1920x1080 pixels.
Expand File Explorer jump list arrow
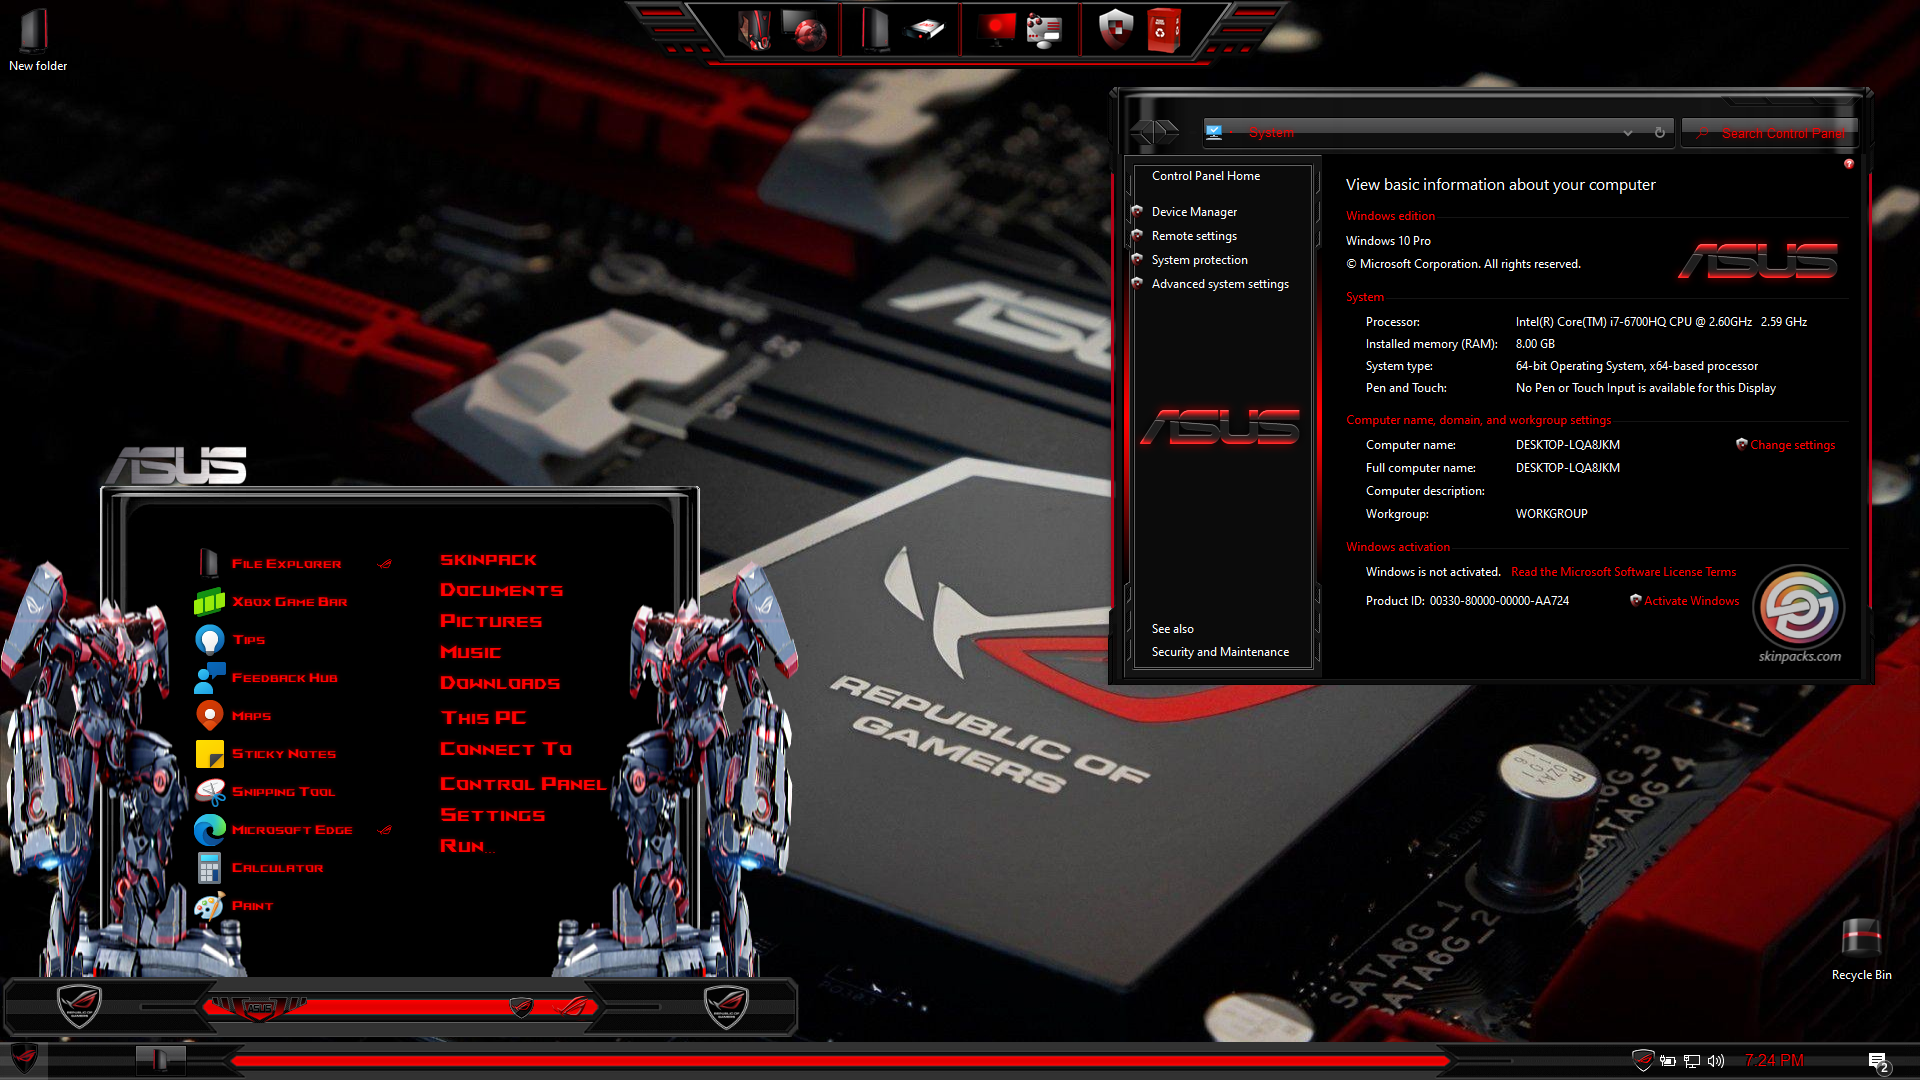click(x=385, y=564)
